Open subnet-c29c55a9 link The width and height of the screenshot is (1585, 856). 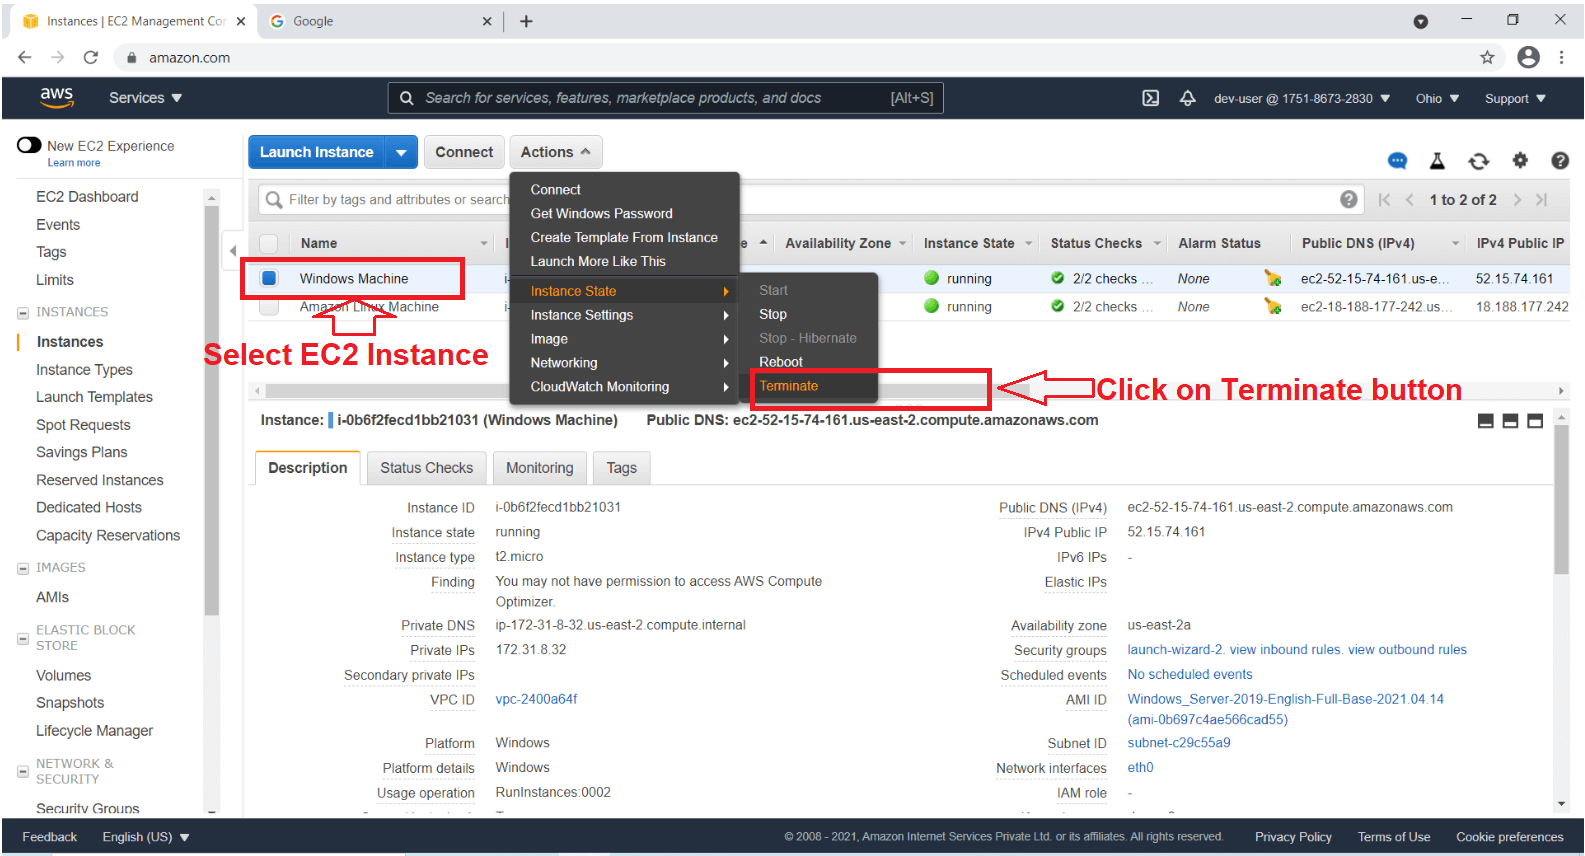(x=1178, y=743)
